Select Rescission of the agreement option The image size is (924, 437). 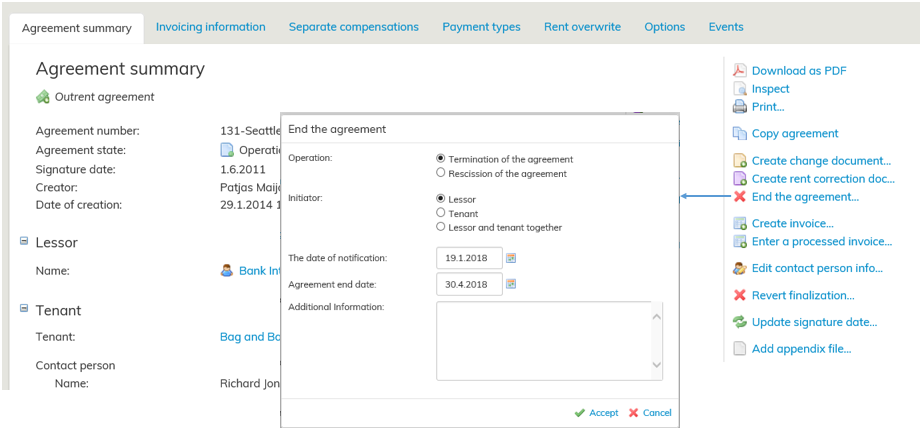[x=441, y=173]
